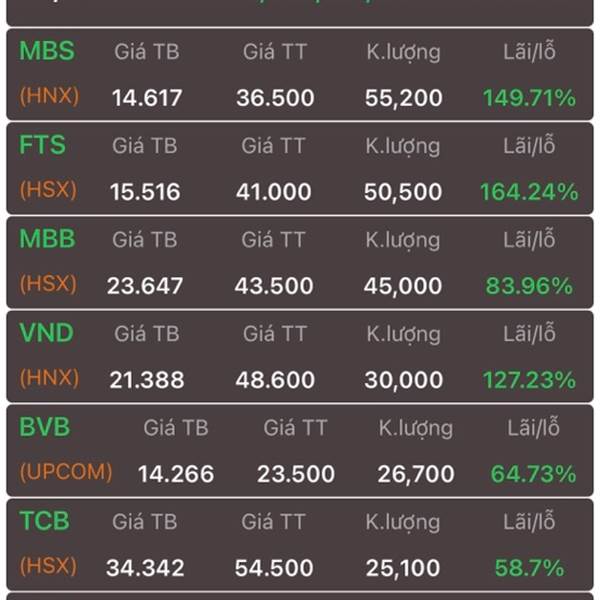The width and height of the screenshot is (600, 600).
Task: Select the VND stock symbol
Action: pos(46,333)
